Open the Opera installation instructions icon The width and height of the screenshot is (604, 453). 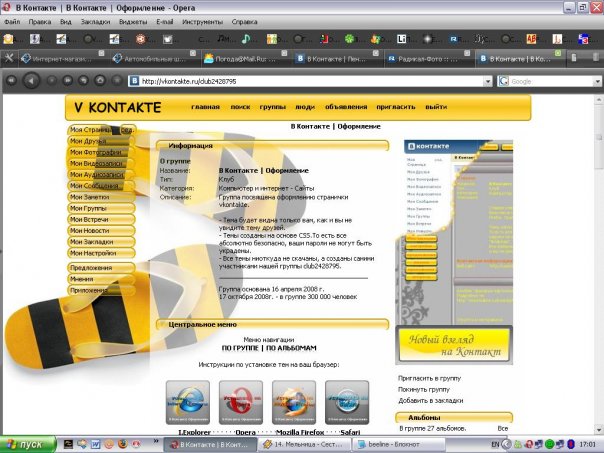point(241,403)
